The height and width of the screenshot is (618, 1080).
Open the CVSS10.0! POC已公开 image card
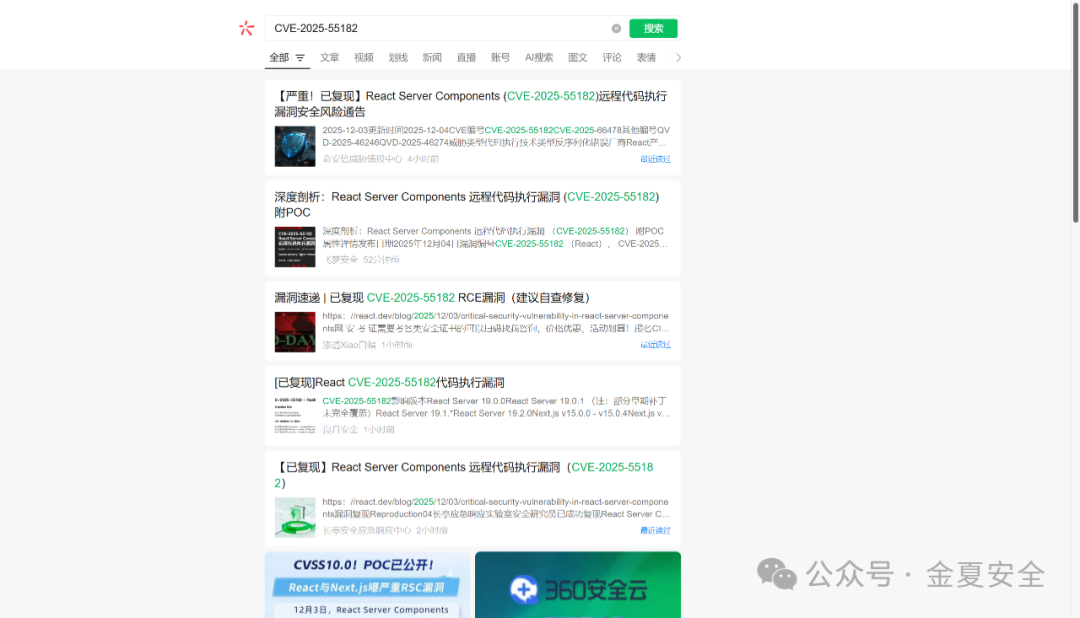pyautogui.click(x=367, y=584)
